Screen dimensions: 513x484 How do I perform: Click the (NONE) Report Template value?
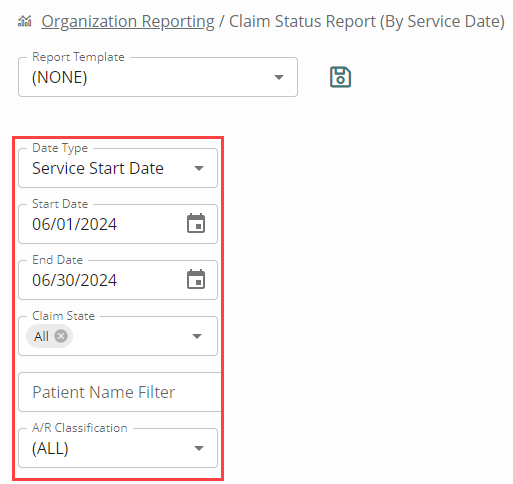coord(59,77)
